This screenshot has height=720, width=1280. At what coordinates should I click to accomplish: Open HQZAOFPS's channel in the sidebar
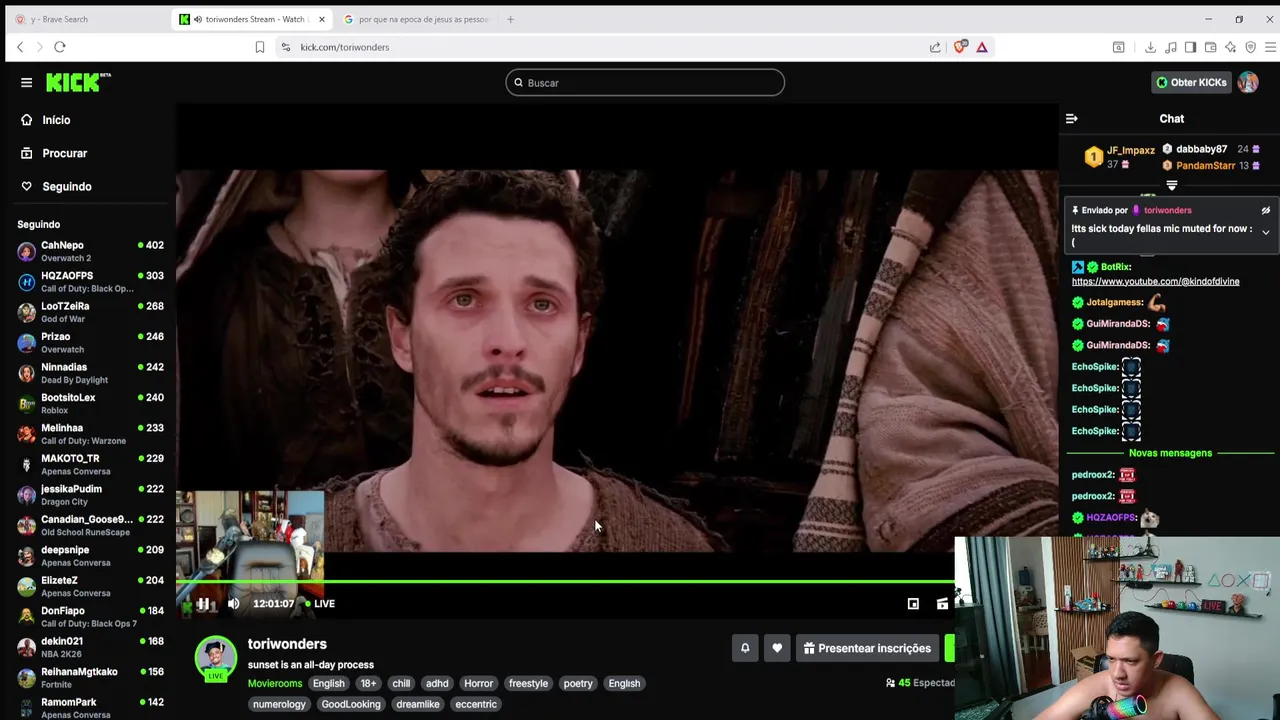pos(90,282)
